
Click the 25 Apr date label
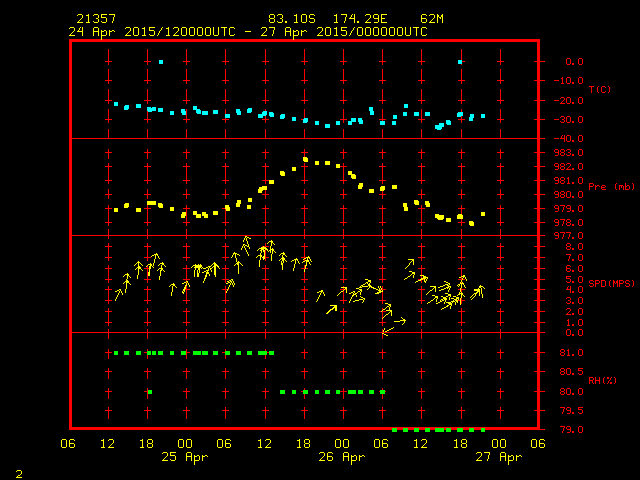pyautogui.click(x=184, y=457)
